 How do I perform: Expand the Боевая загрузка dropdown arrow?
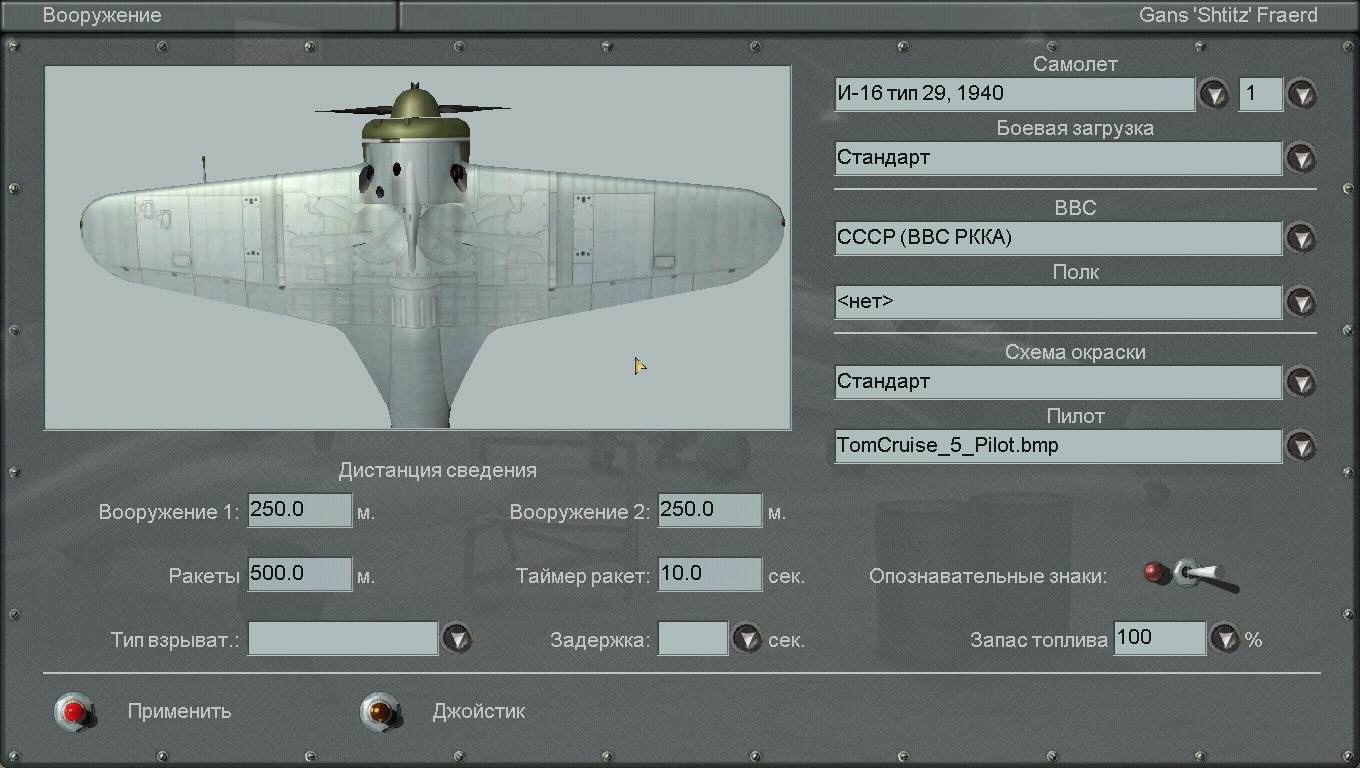(x=1300, y=158)
